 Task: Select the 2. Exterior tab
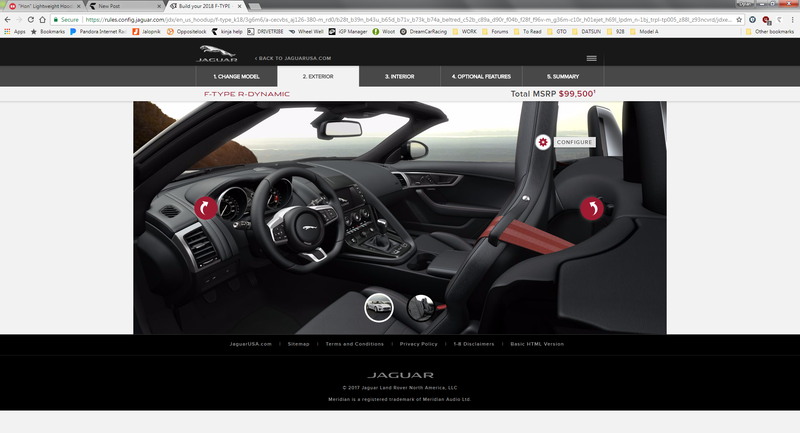[x=318, y=77]
